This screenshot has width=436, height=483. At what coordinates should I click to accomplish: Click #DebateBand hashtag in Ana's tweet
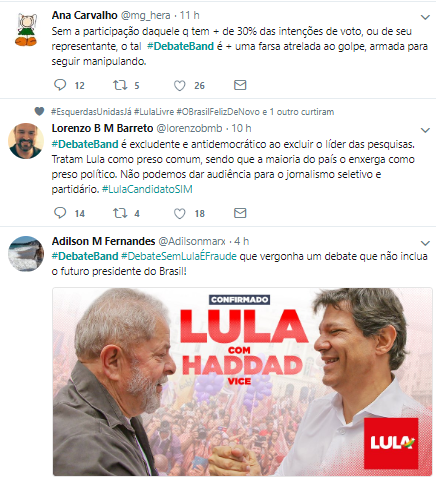[x=180, y=46]
